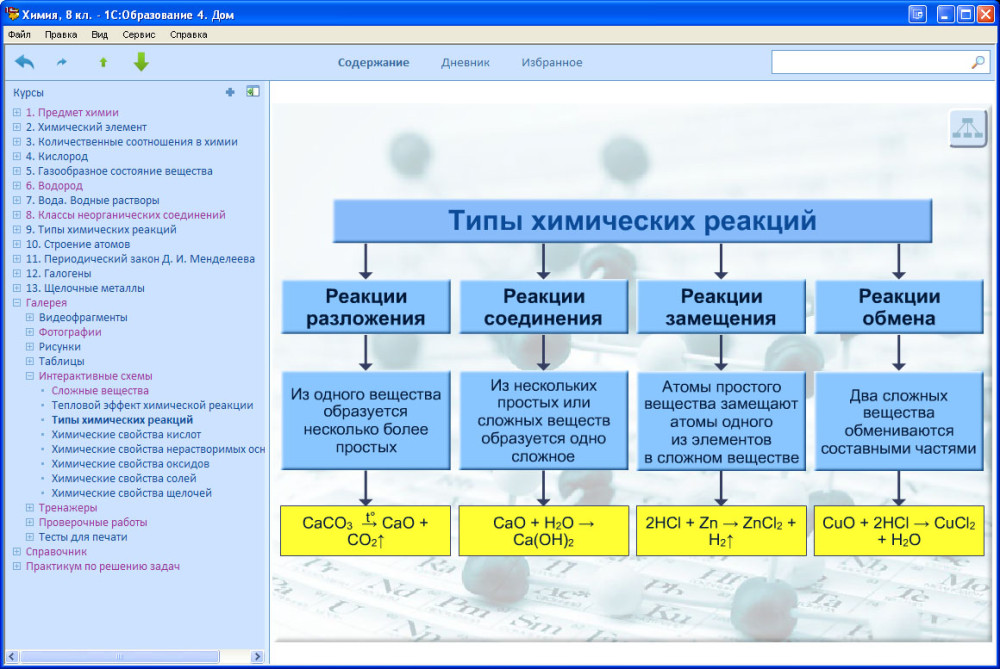Click the large green down arrow
The height and width of the screenshot is (669, 1000).
pos(141,62)
